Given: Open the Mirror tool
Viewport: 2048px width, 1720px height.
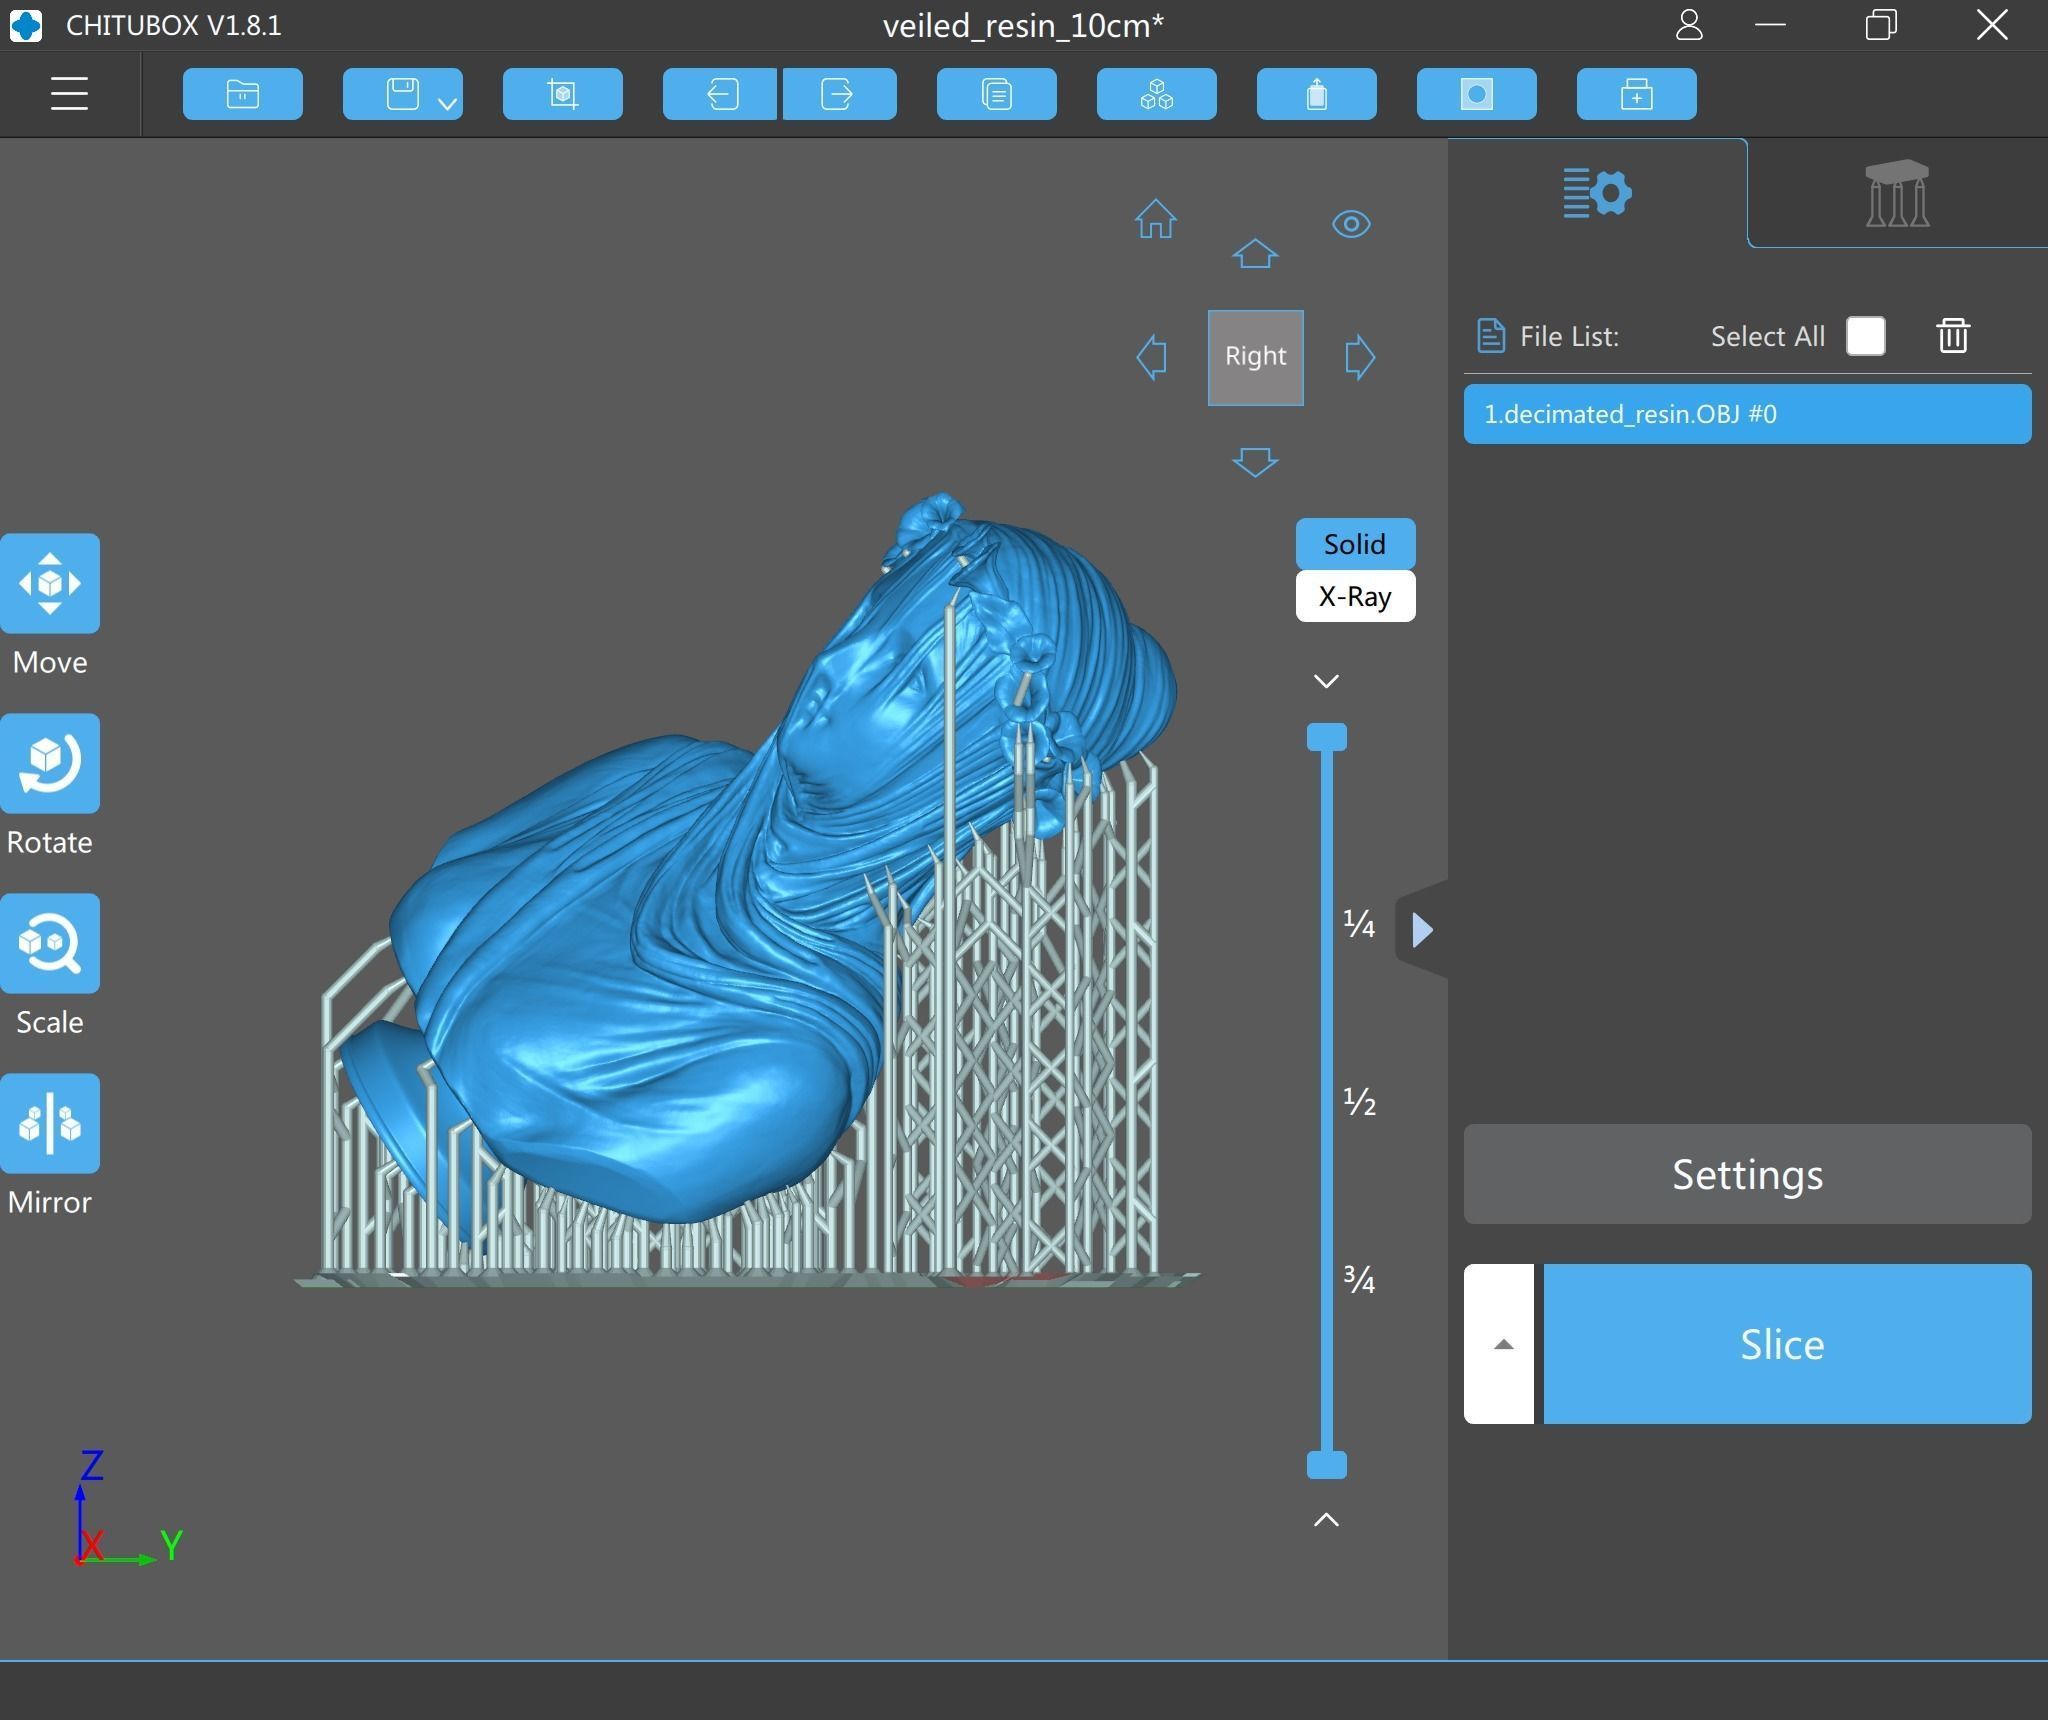Looking at the screenshot, I should coord(50,1123).
